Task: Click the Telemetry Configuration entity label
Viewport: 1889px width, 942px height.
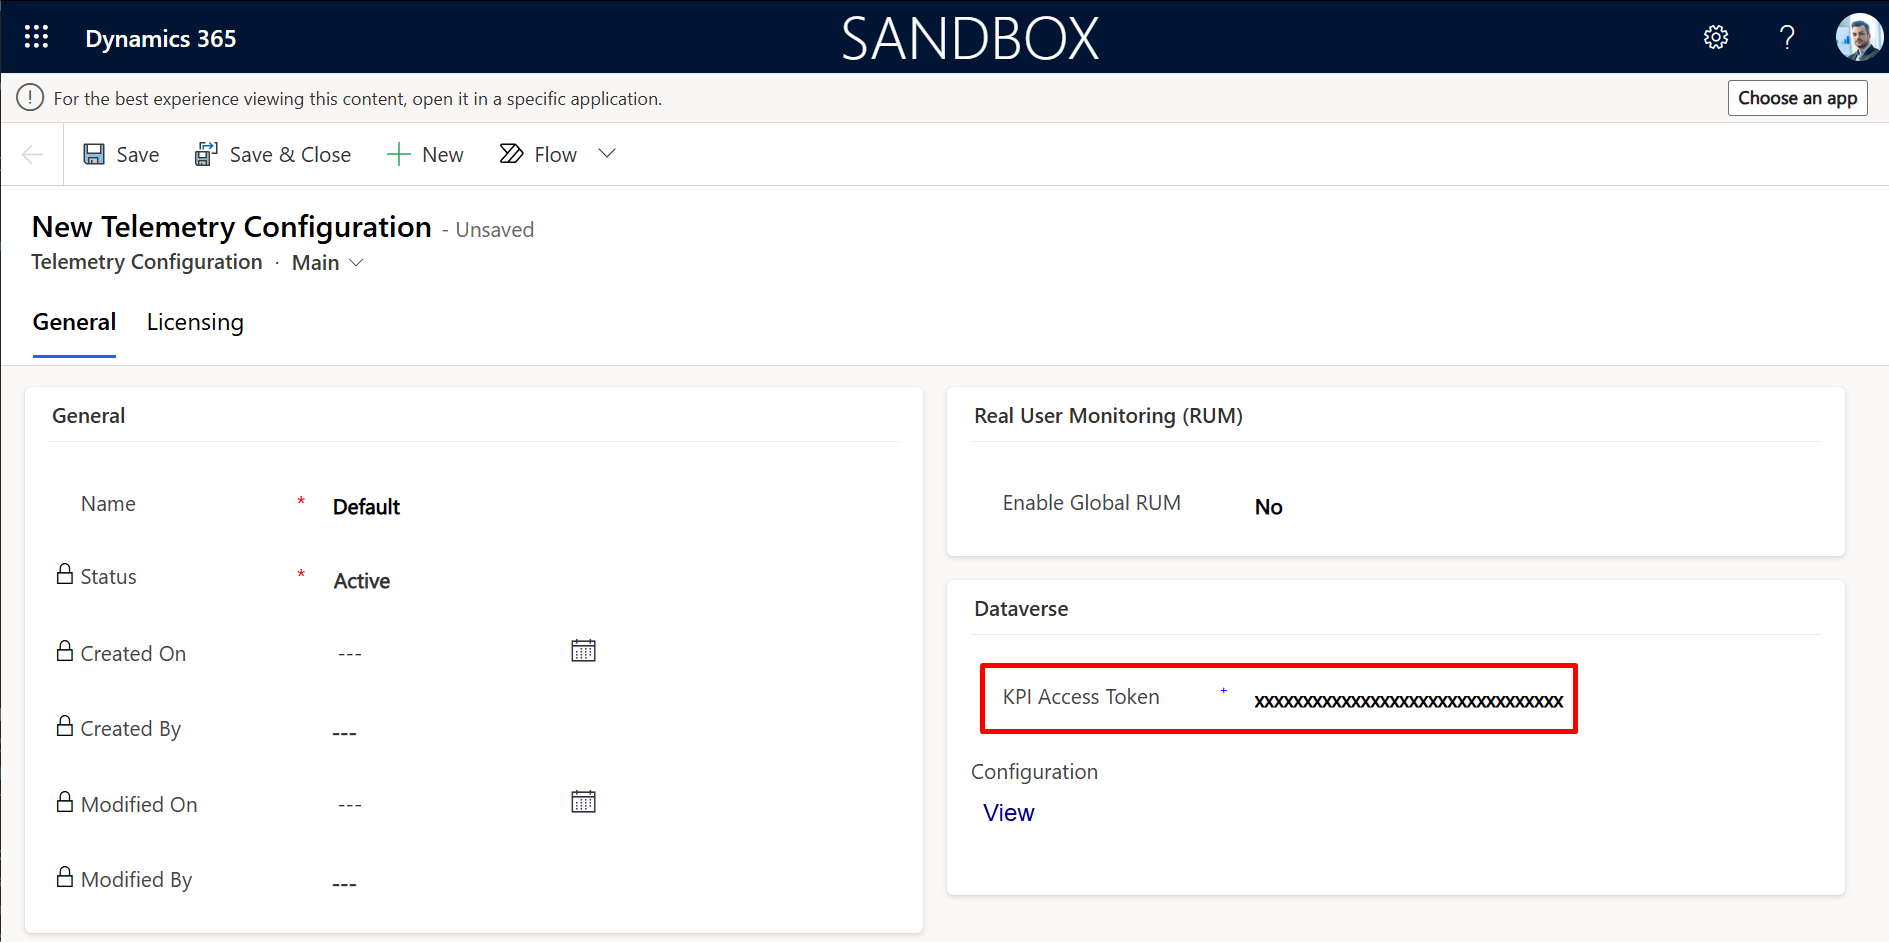Action: click(147, 262)
